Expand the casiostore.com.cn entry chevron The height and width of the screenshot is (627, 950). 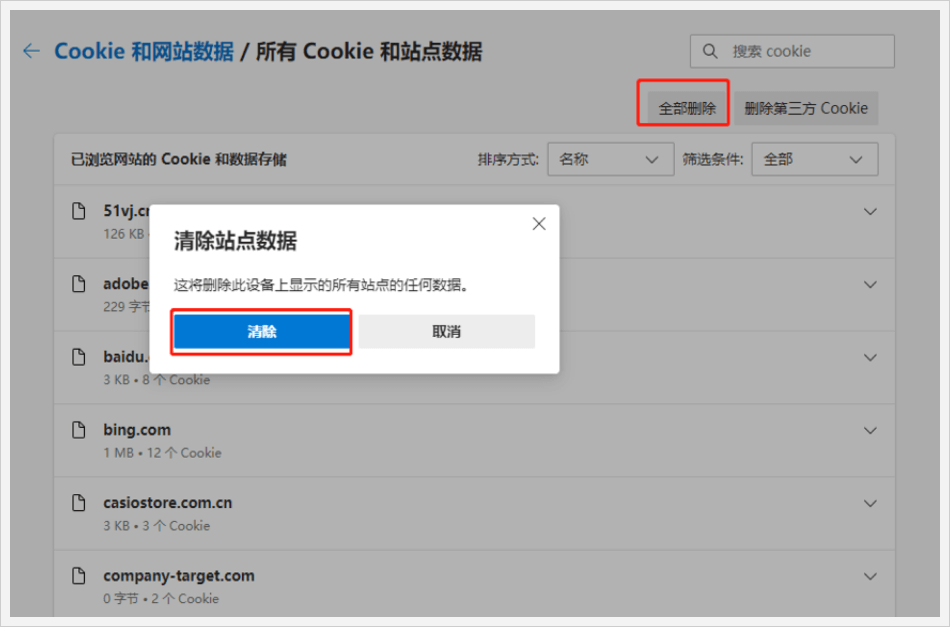click(870, 503)
